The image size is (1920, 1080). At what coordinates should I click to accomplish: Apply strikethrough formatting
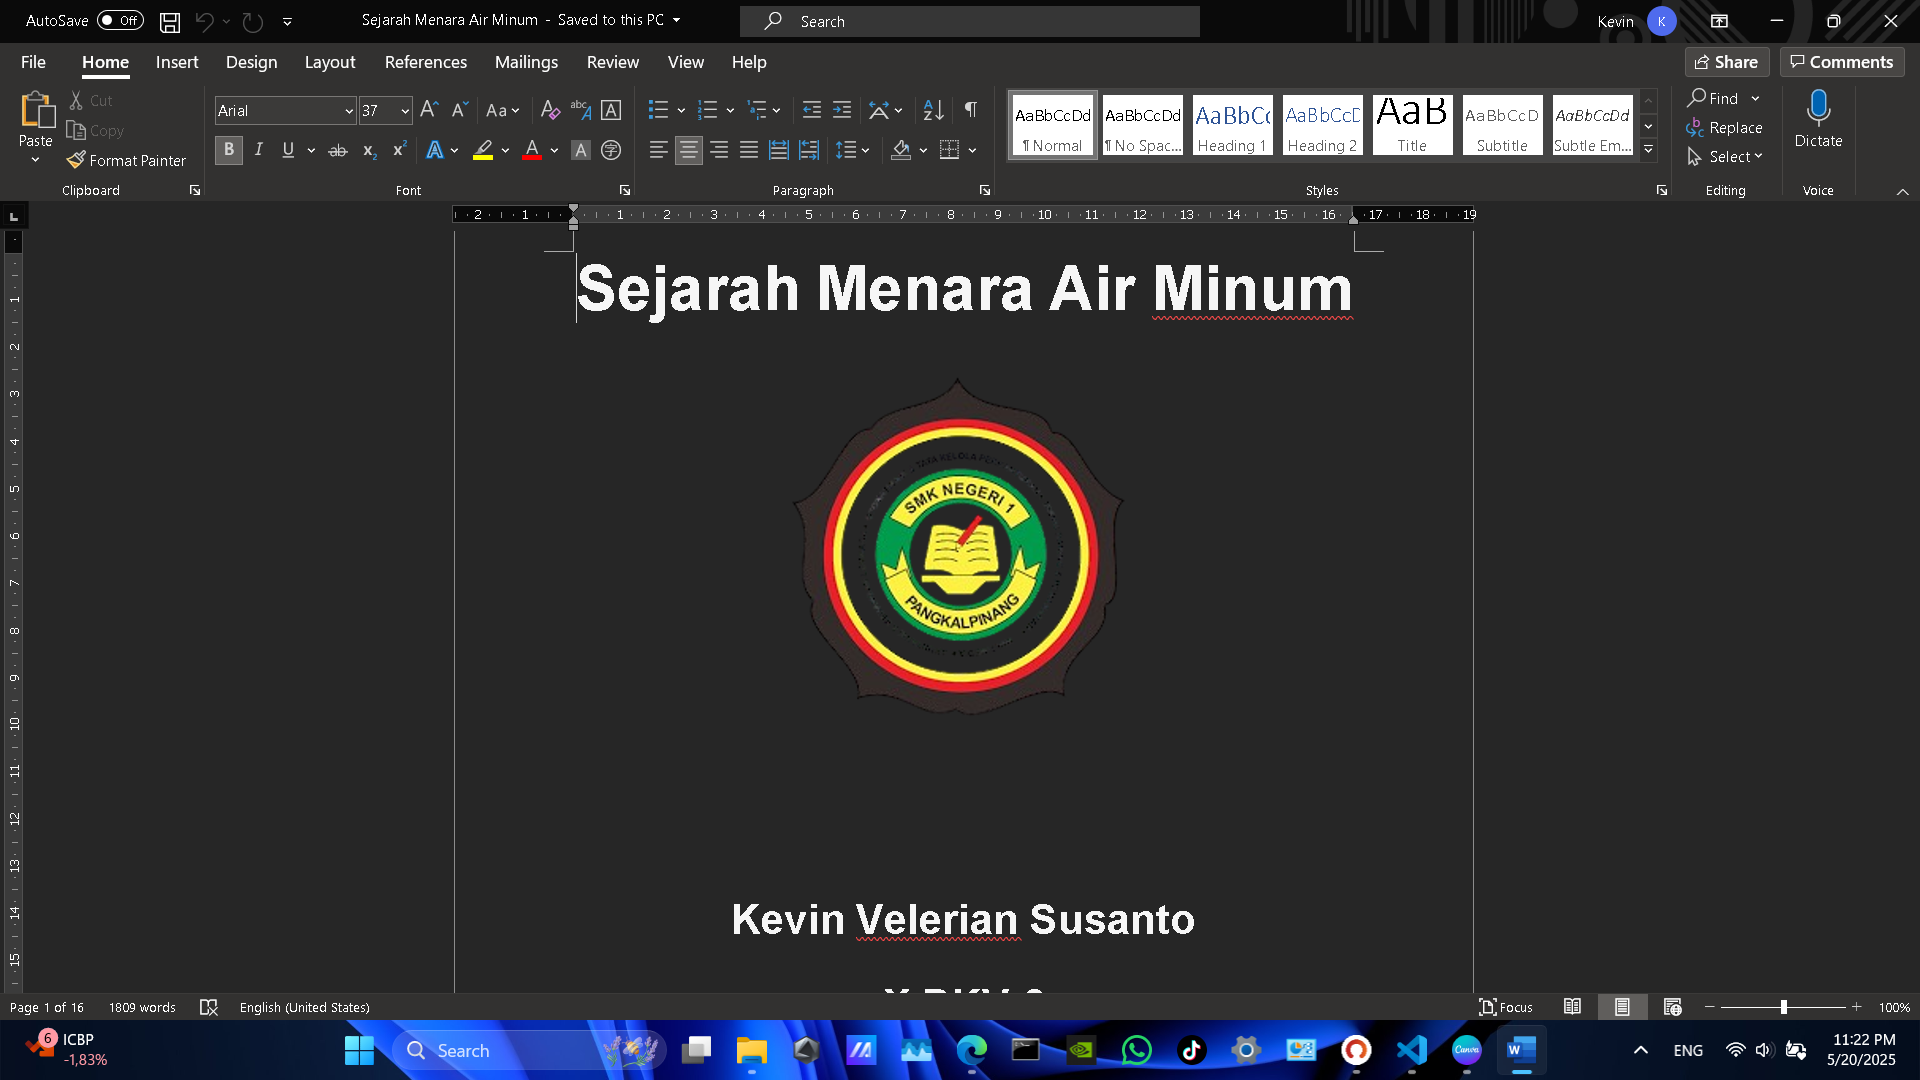[x=338, y=150]
